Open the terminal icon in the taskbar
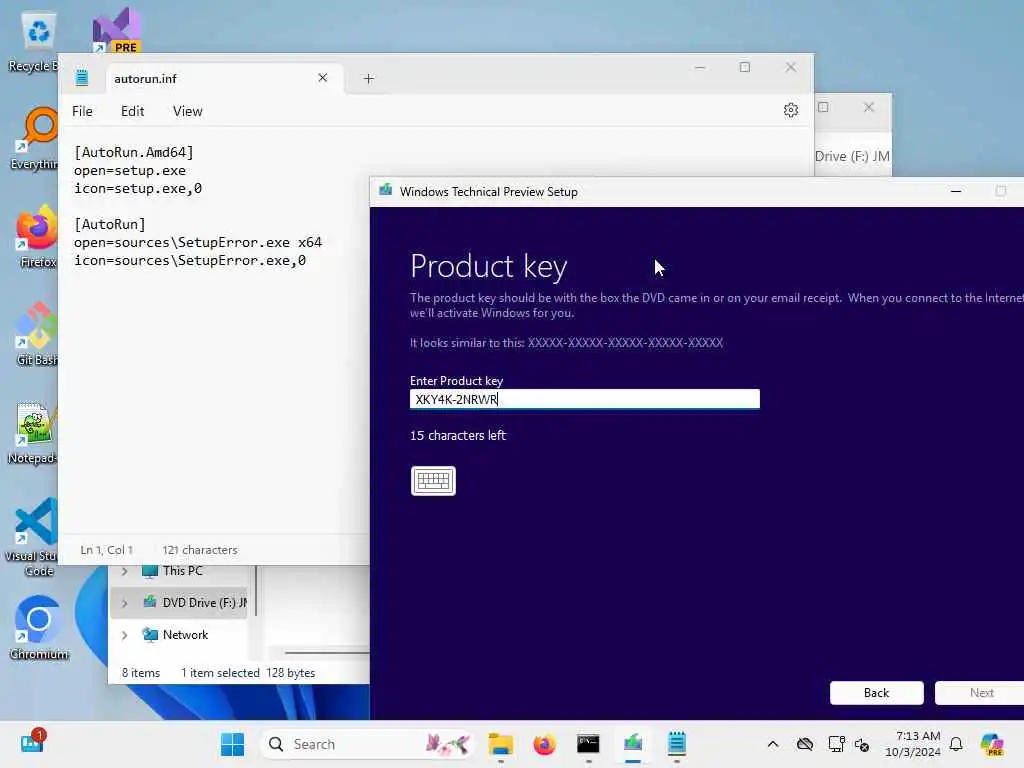This screenshot has height=768, width=1024. 588,744
